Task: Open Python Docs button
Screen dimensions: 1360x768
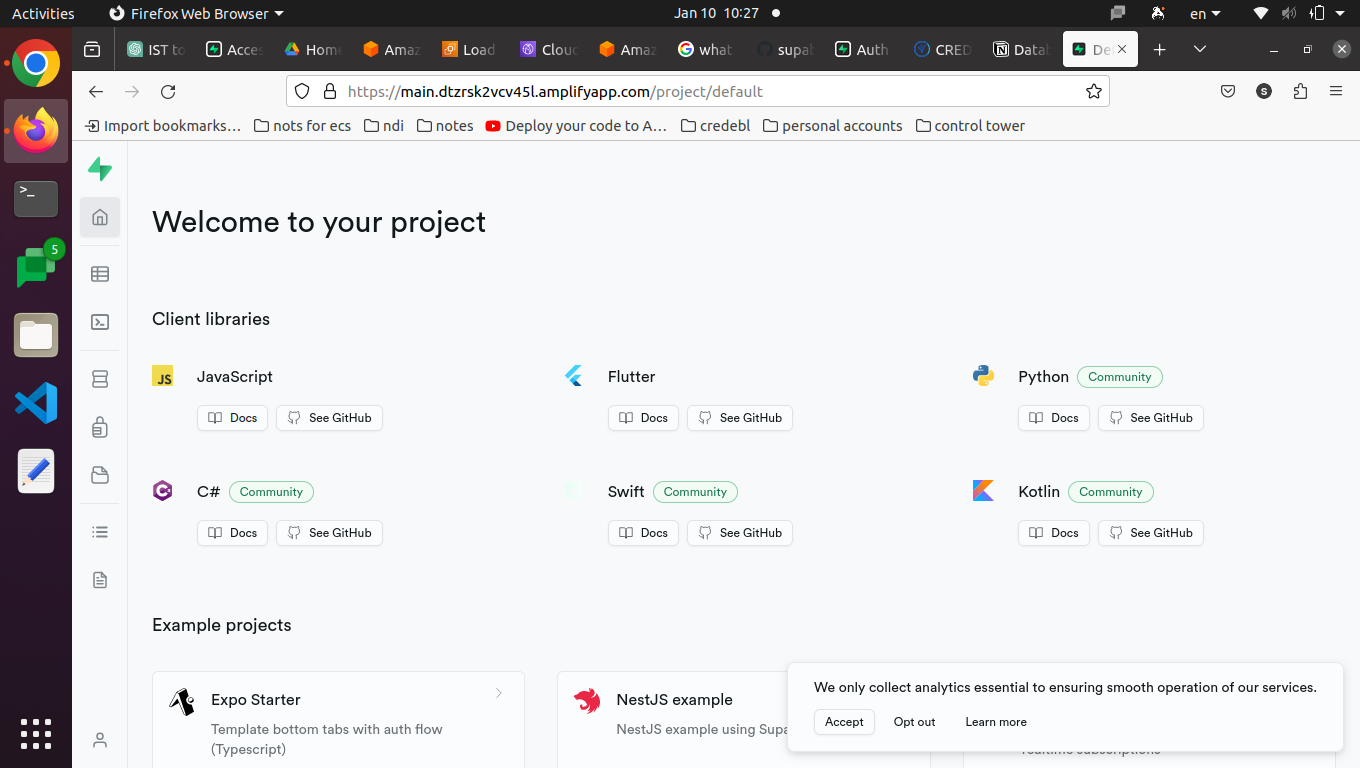Action: tap(1054, 418)
